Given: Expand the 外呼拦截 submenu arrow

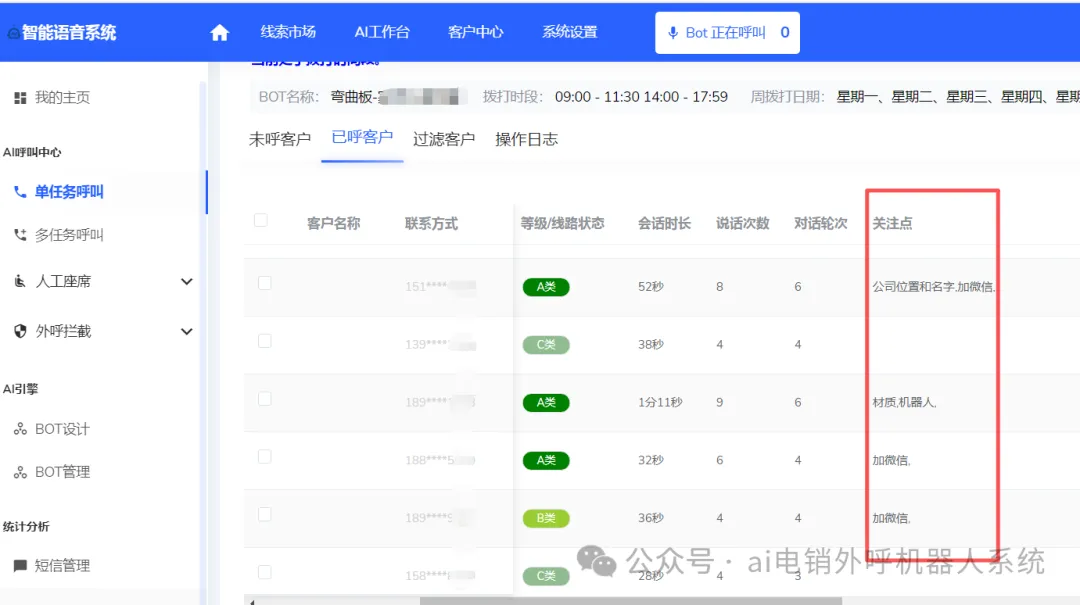Looking at the screenshot, I should coord(186,331).
